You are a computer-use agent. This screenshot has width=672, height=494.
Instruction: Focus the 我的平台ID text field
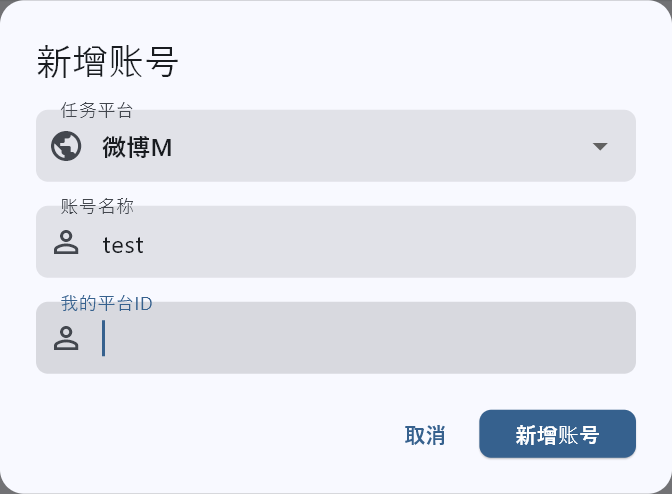coord(360,338)
